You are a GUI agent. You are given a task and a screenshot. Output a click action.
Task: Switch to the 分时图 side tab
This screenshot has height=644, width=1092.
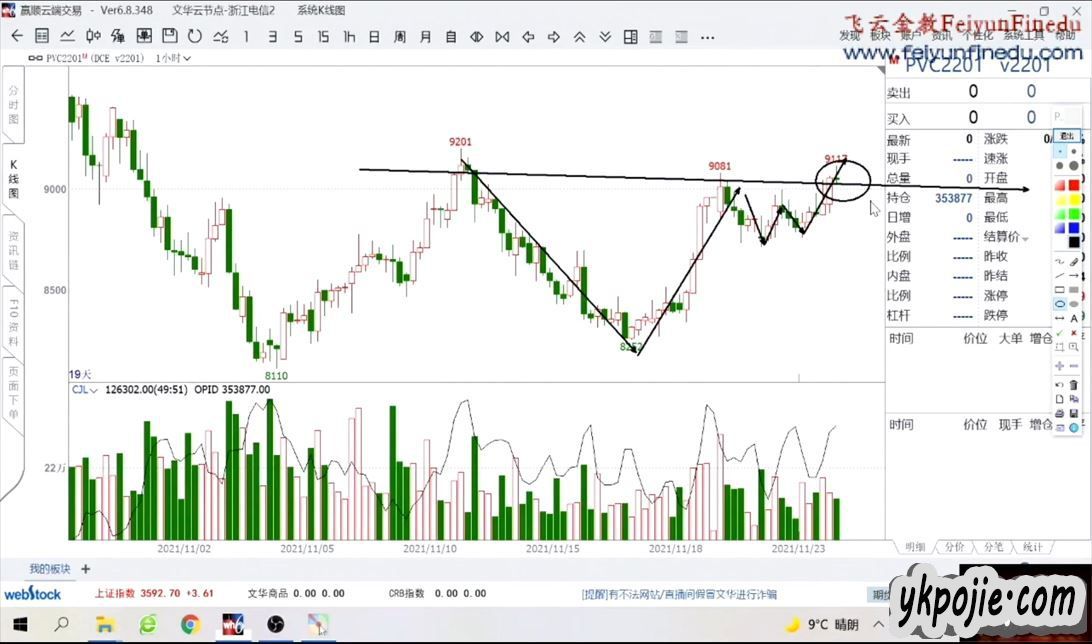(14, 105)
